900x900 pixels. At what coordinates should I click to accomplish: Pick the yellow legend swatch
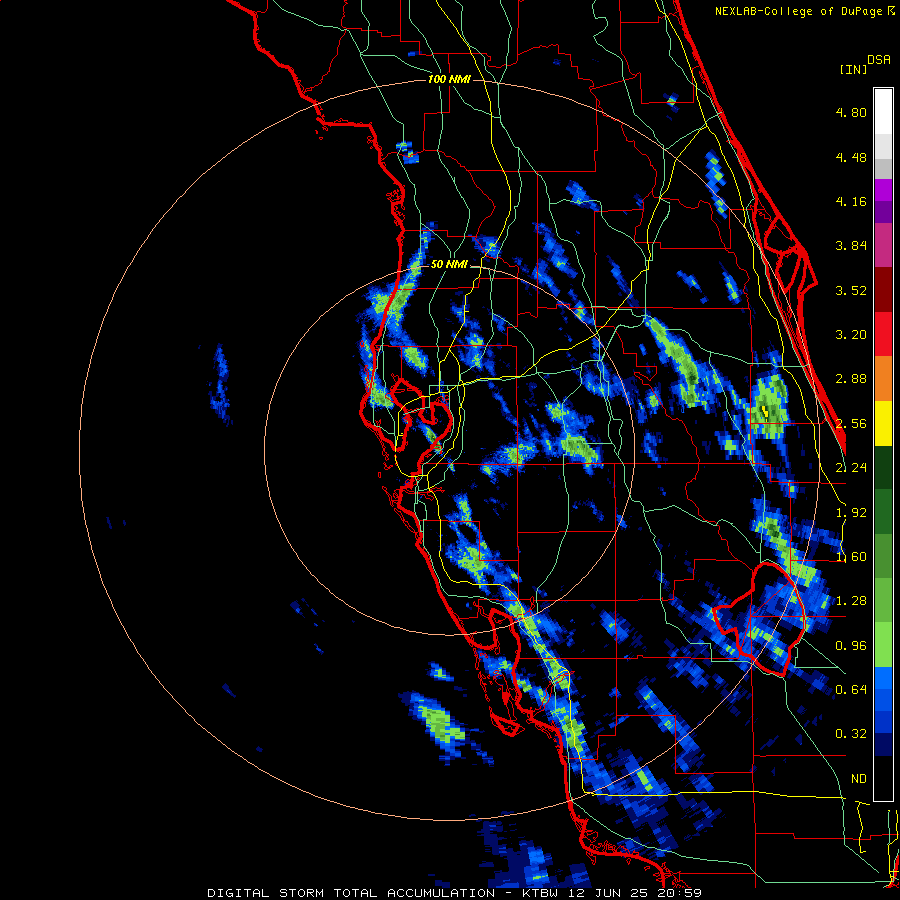[883, 423]
